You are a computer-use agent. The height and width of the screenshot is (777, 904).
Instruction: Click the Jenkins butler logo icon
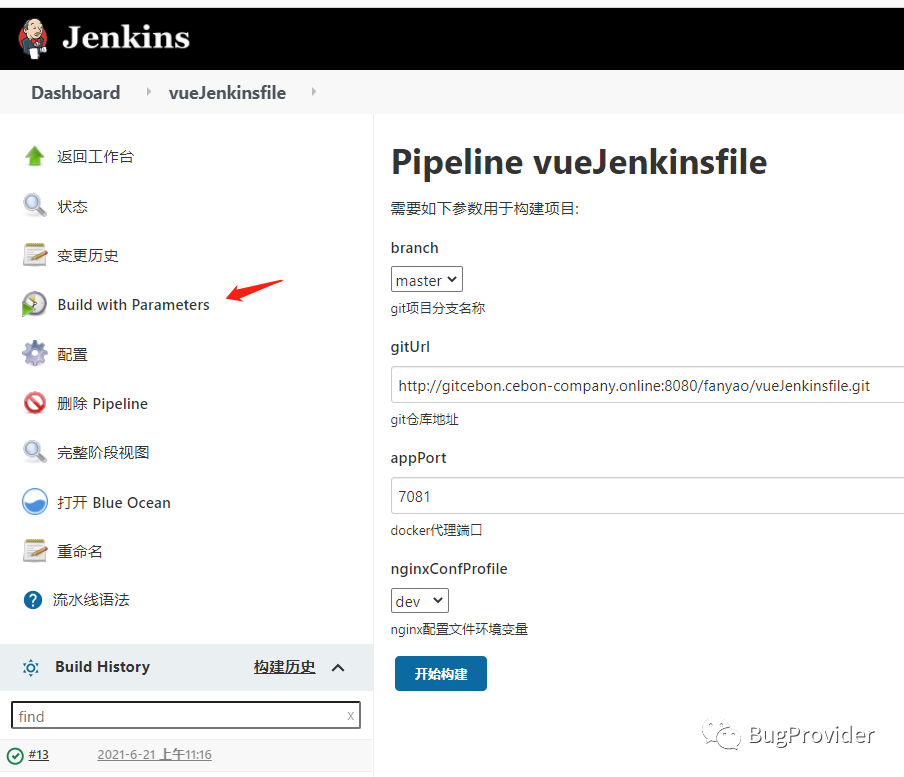(34, 38)
